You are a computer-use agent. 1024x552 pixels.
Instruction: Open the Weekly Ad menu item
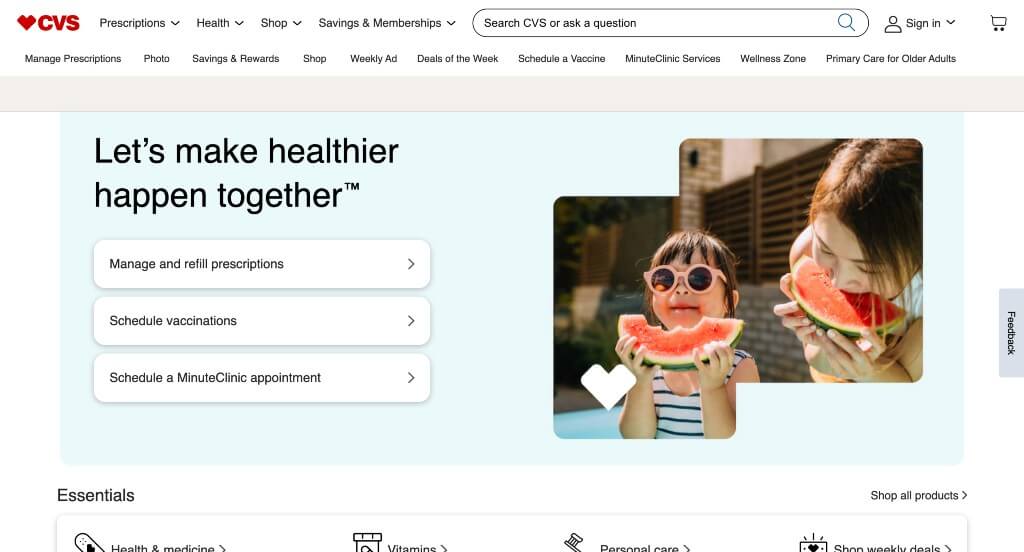tap(374, 58)
